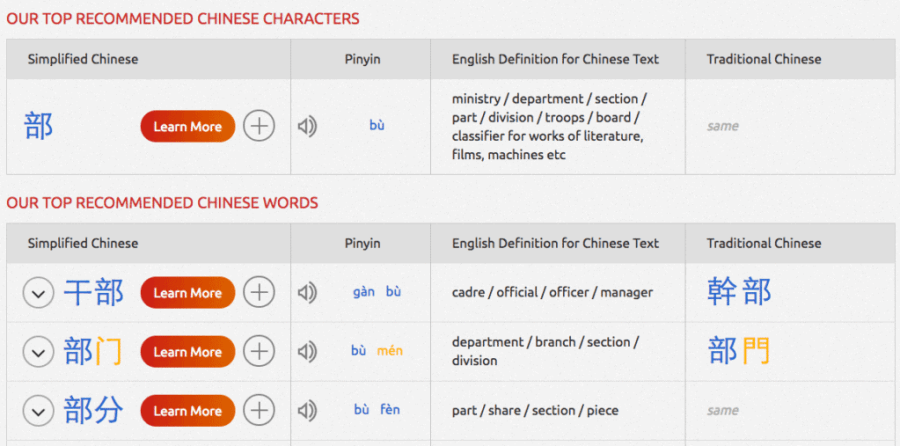Click the plus icon beside character 部
The width and height of the screenshot is (900, 446).
[x=259, y=126]
